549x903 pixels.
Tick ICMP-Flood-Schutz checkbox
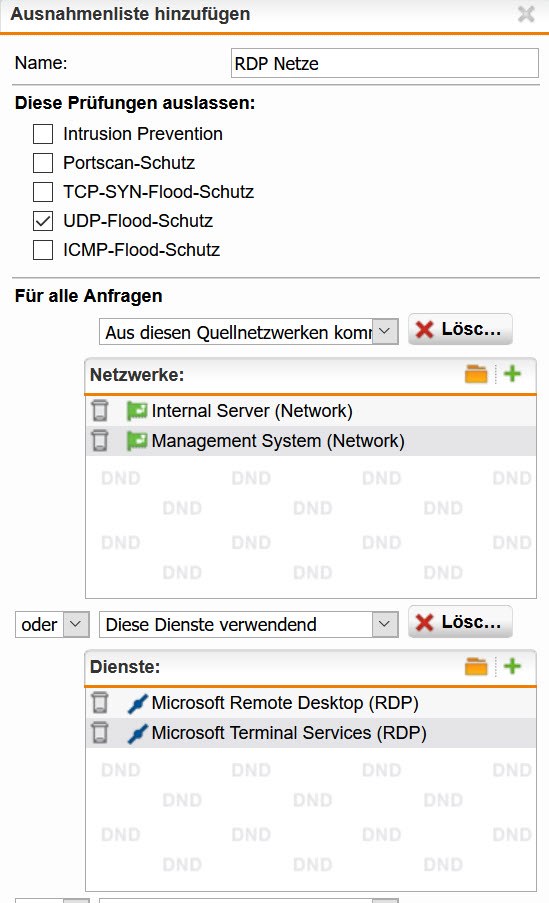coord(43,250)
